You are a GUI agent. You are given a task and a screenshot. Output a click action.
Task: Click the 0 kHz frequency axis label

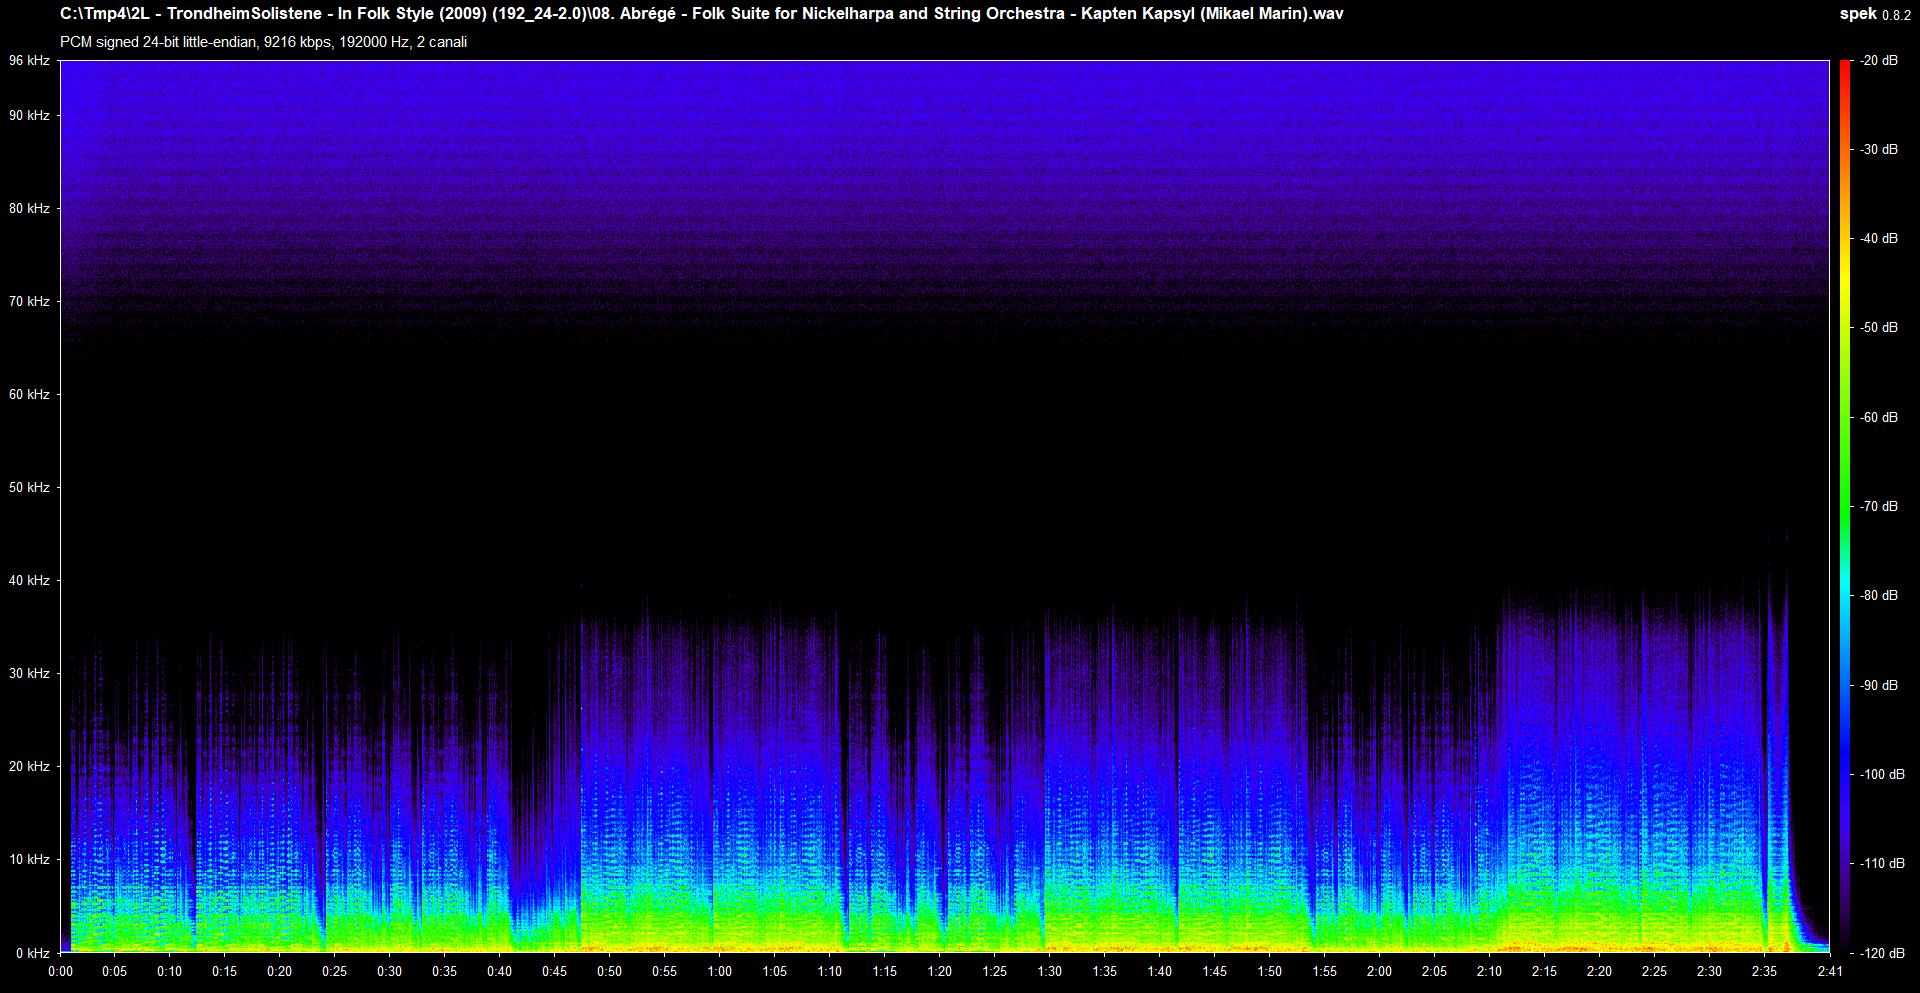32,953
